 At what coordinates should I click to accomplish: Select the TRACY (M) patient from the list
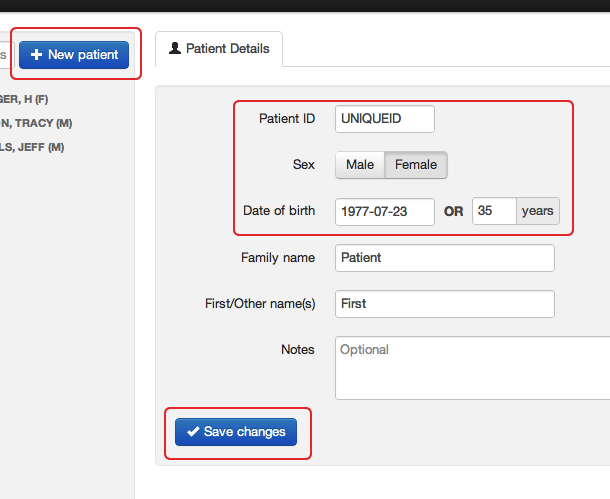click(x=36, y=123)
